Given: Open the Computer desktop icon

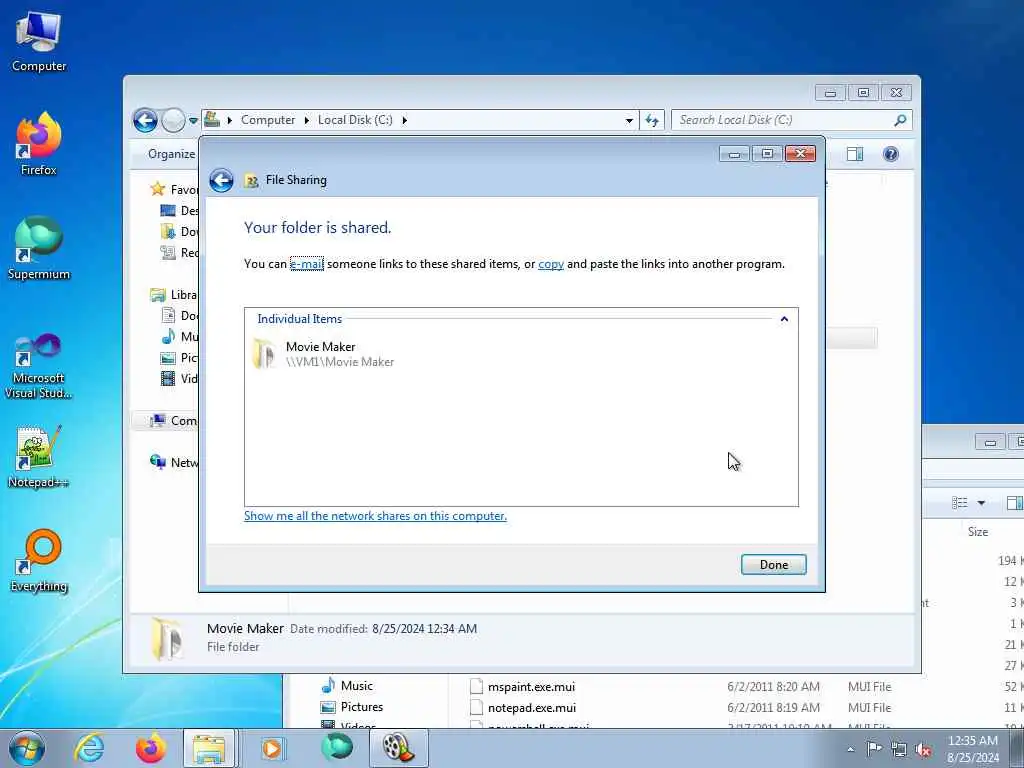Looking at the screenshot, I should [39, 42].
